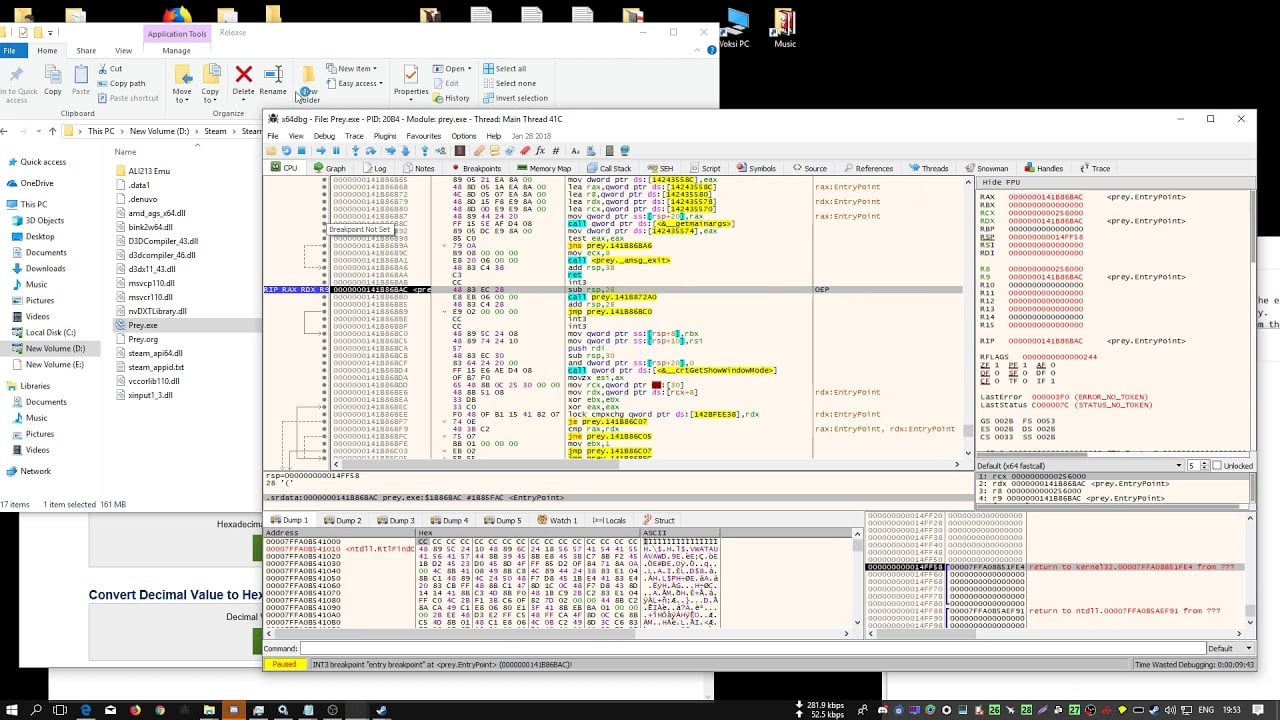Click the Comments icon in x64dbg toolbar
This screenshot has height=720, width=1280.
click(495, 151)
